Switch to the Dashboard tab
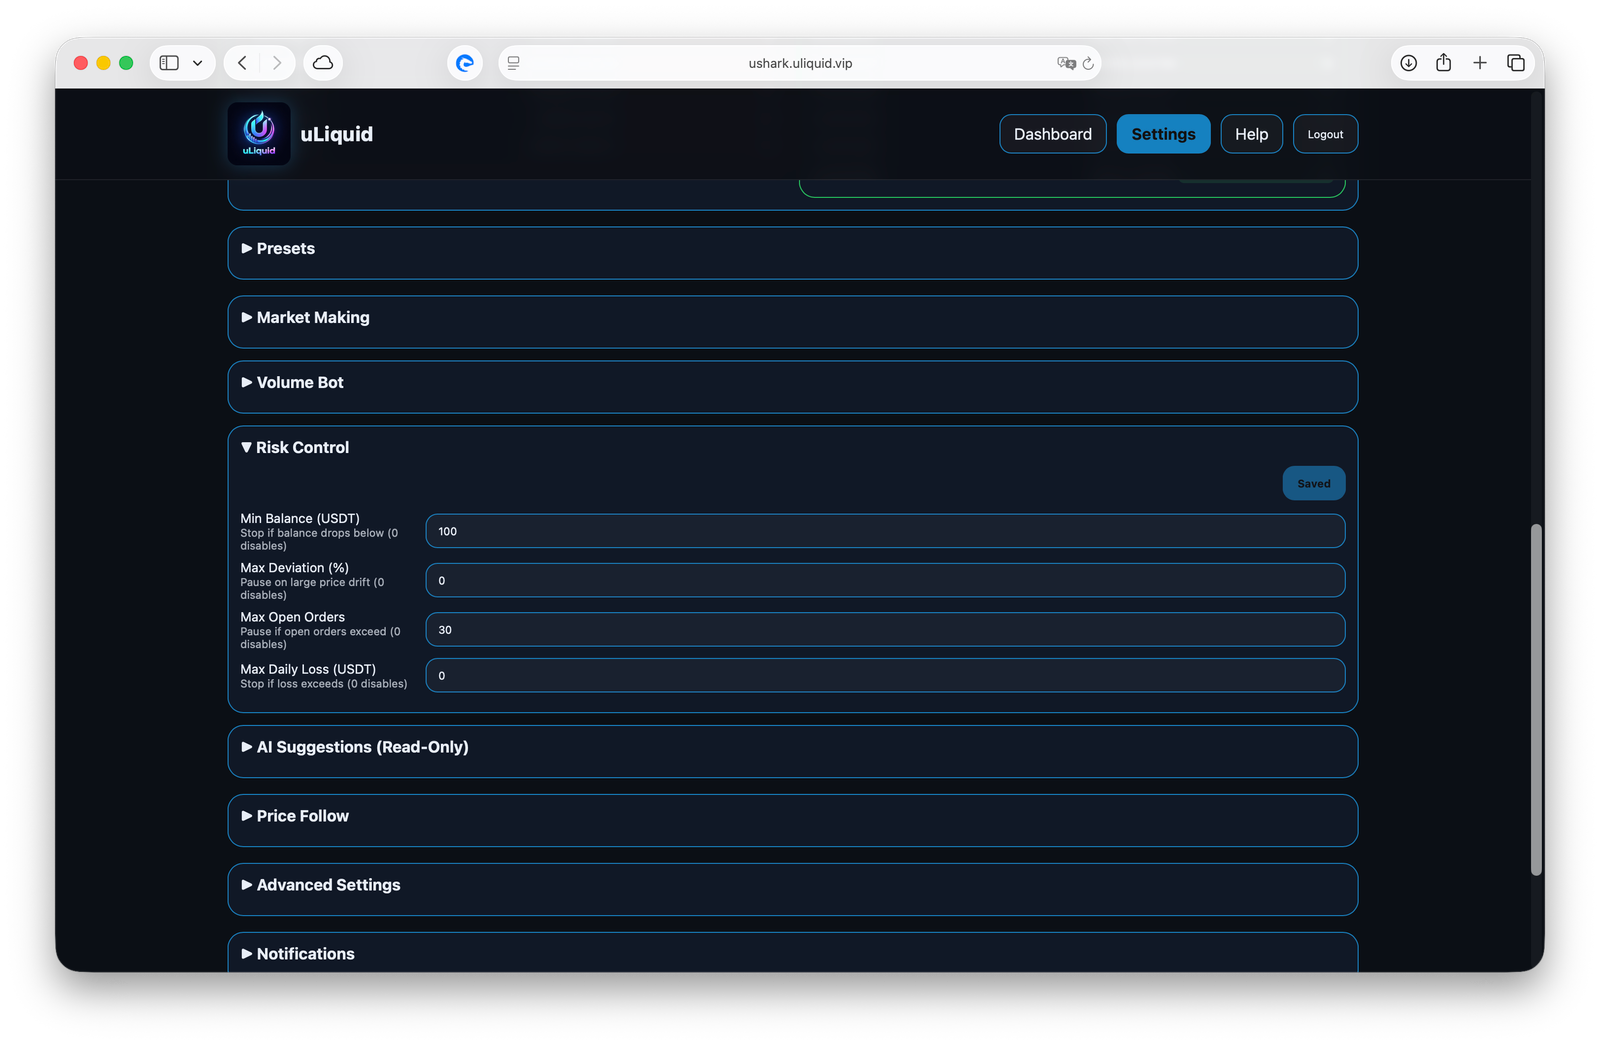Image resolution: width=1600 pixels, height=1045 pixels. (x=1052, y=133)
